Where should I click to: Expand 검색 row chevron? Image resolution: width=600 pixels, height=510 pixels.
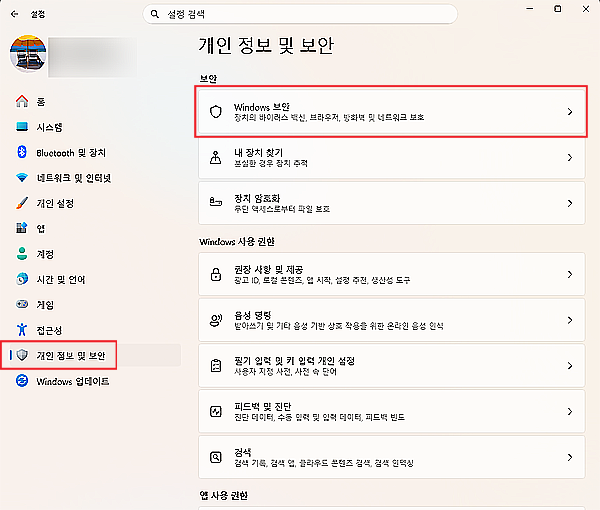tap(570, 457)
